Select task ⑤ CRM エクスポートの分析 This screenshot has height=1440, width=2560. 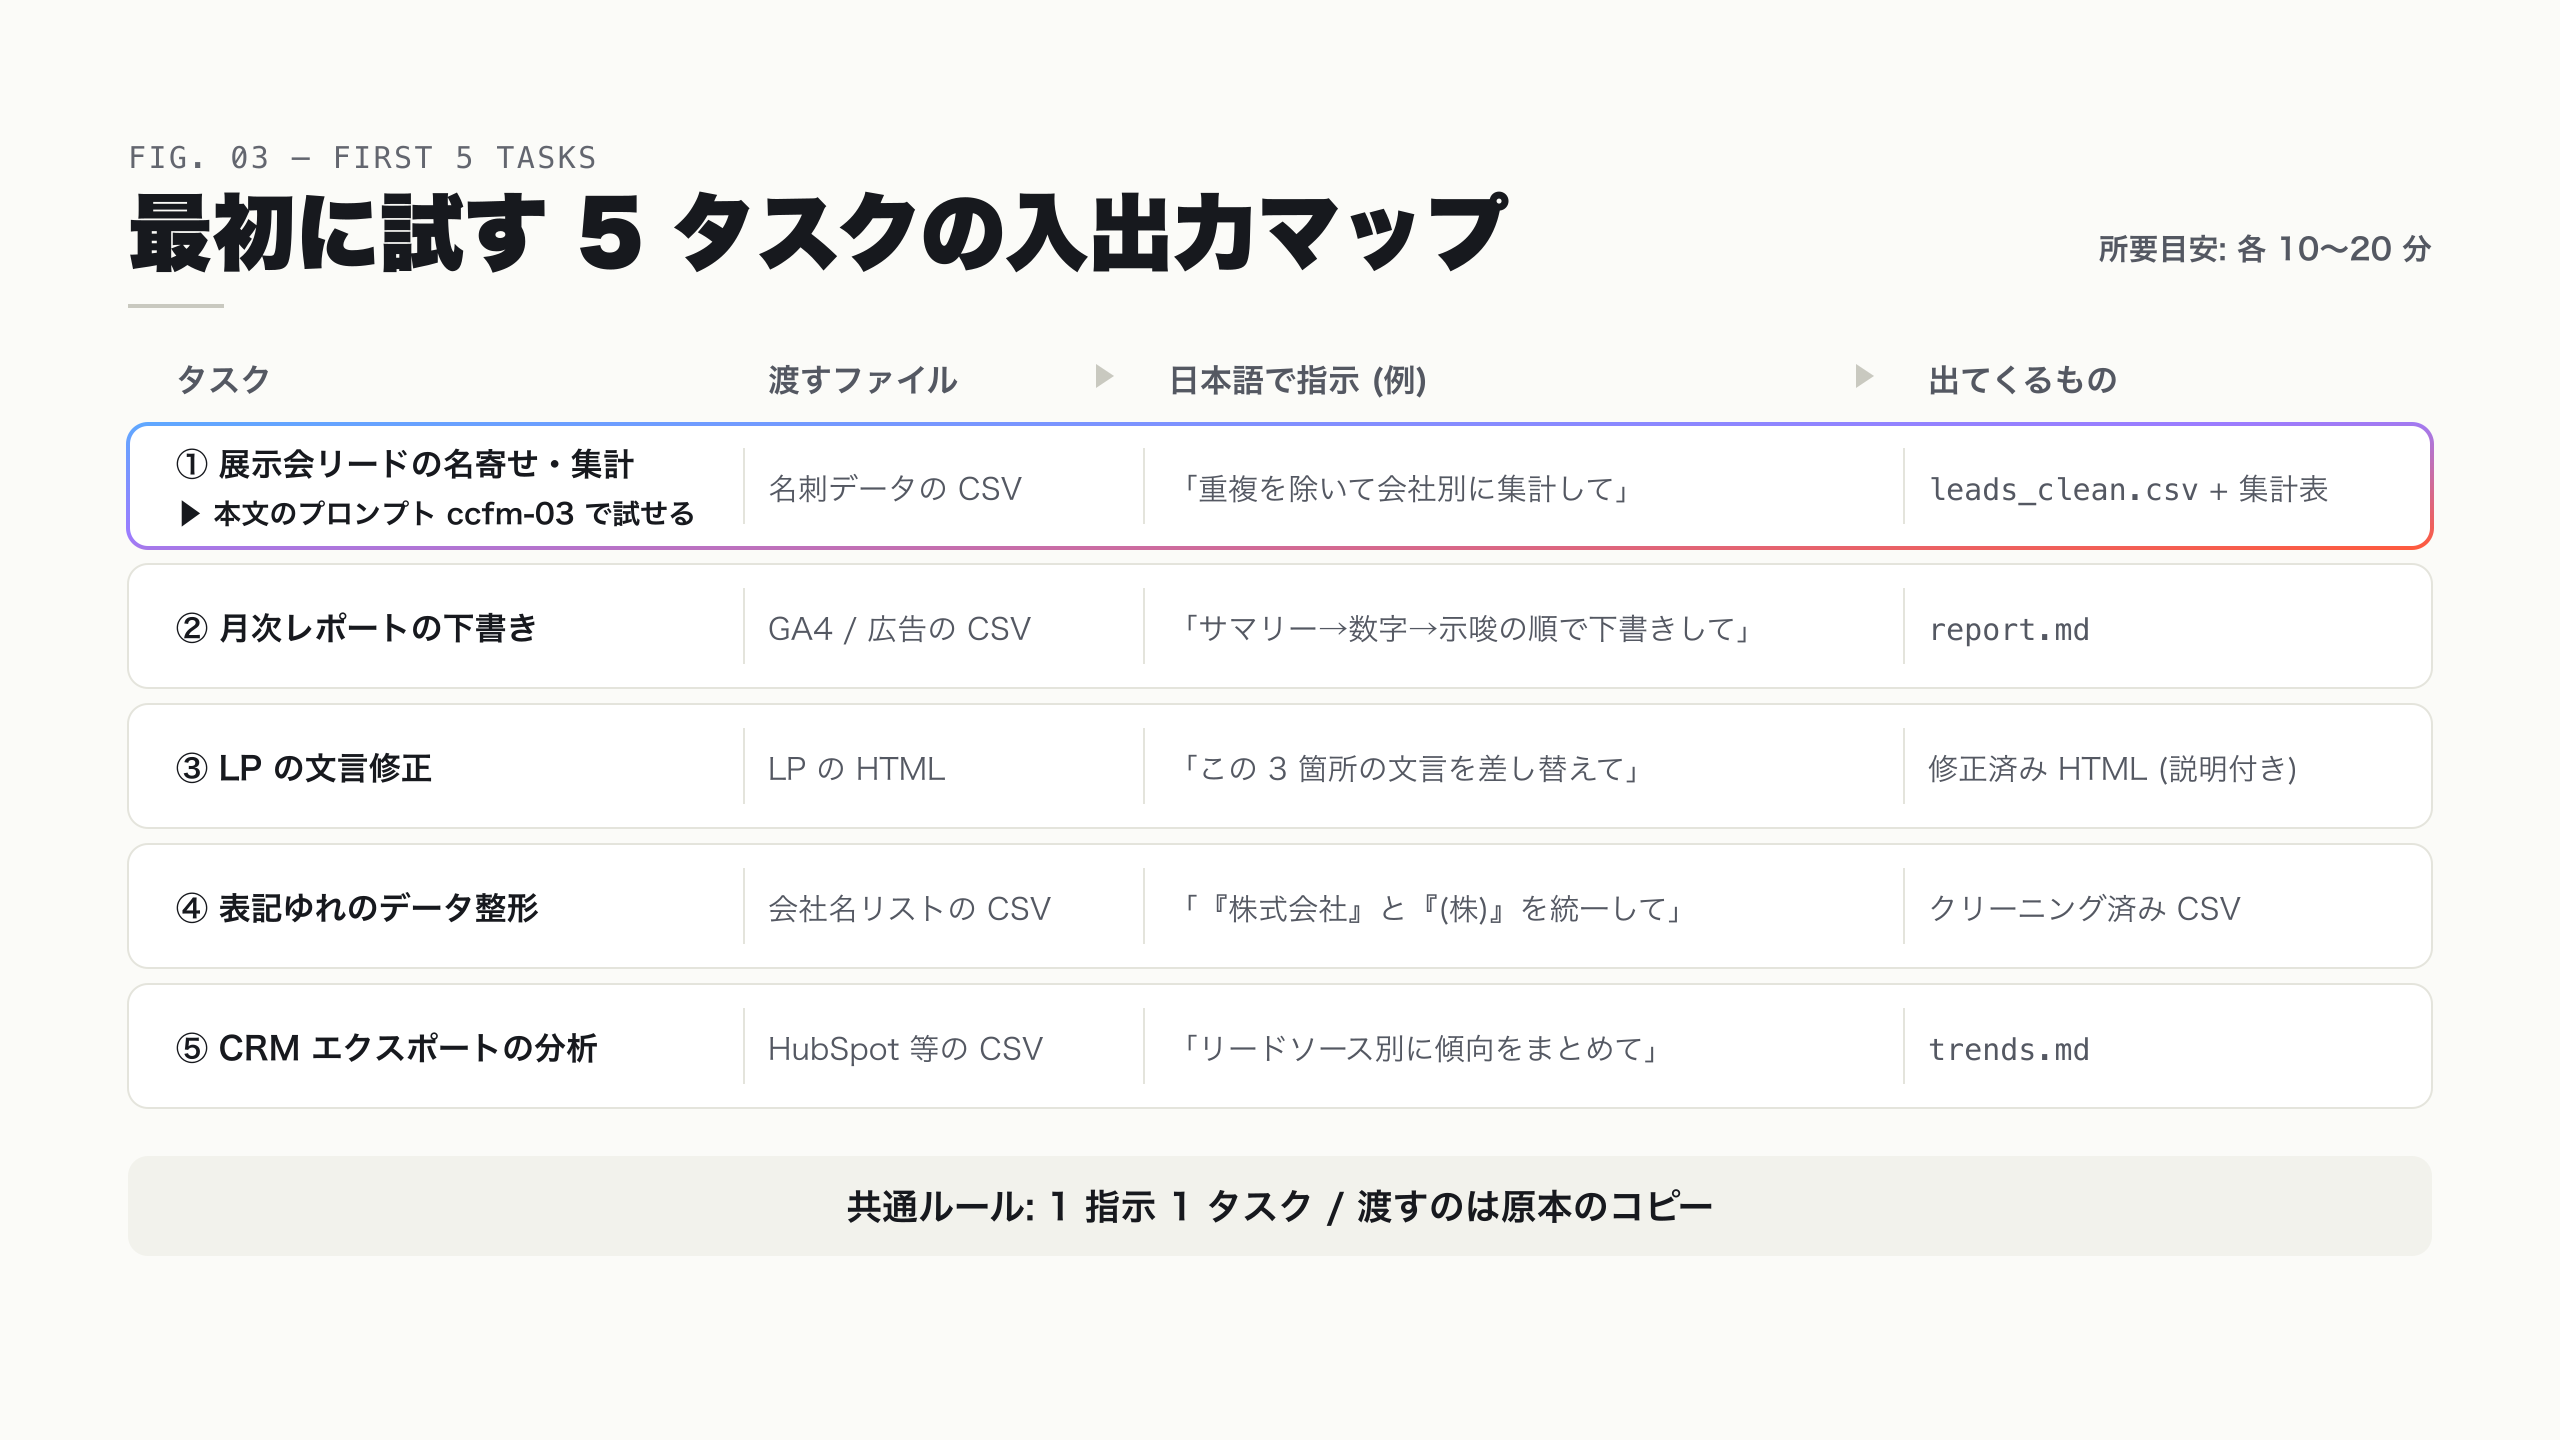tap(387, 1048)
